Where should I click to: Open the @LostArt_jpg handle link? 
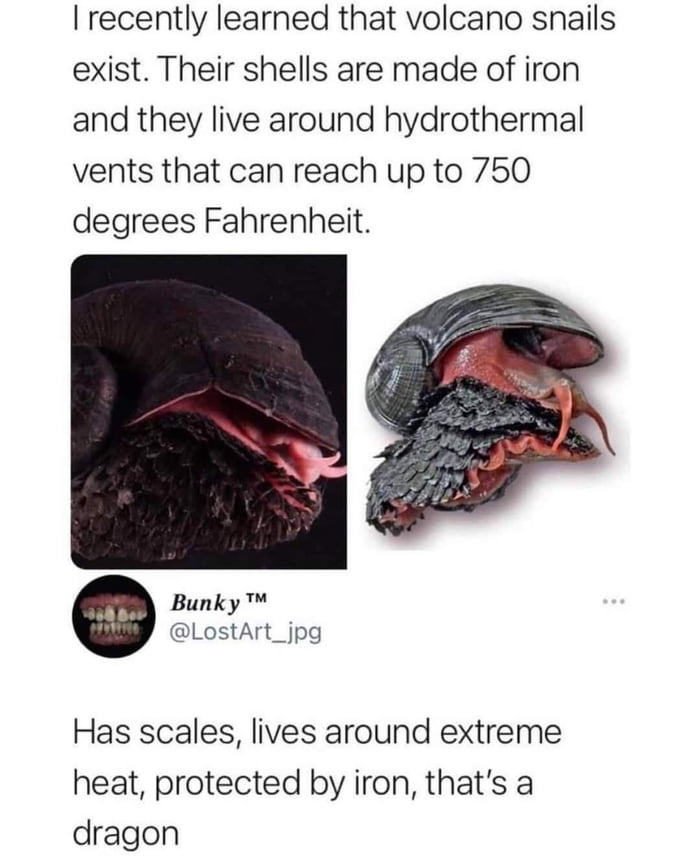[x=246, y=633]
